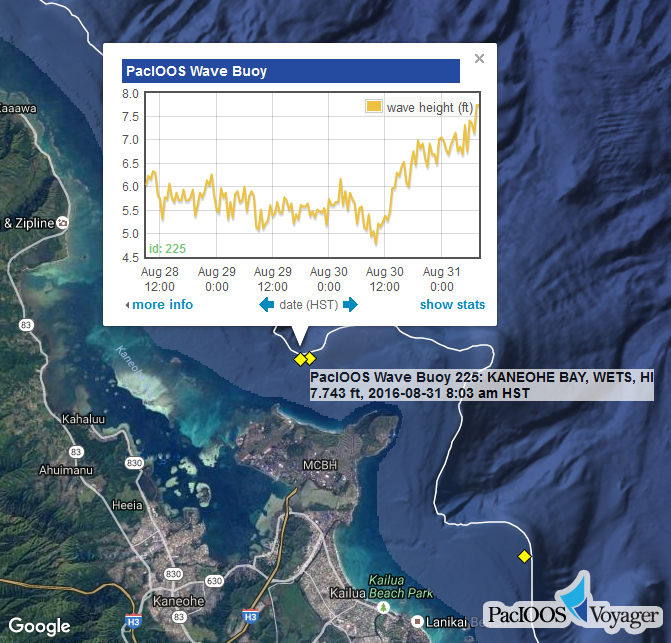The width and height of the screenshot is (671, 643).
Task: Click the Zipline camera attraction icon
Action: tap(62, 222)
